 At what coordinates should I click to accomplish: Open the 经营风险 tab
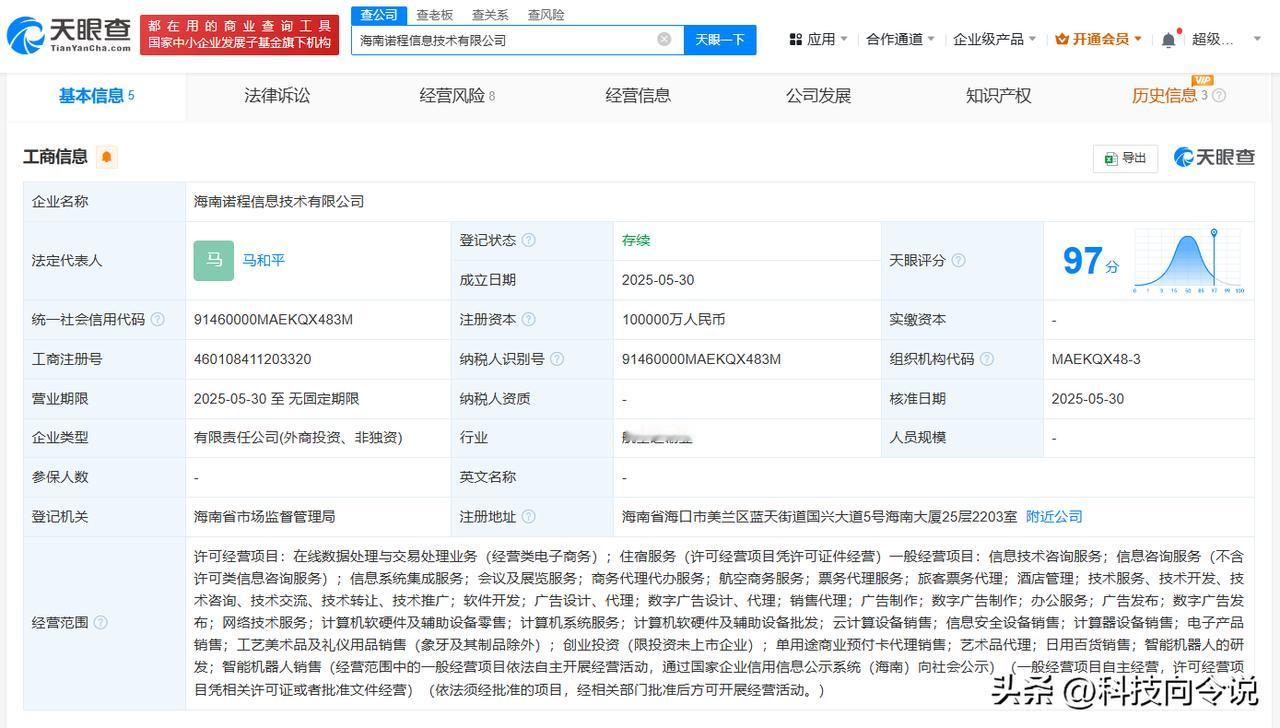(457, 96)
